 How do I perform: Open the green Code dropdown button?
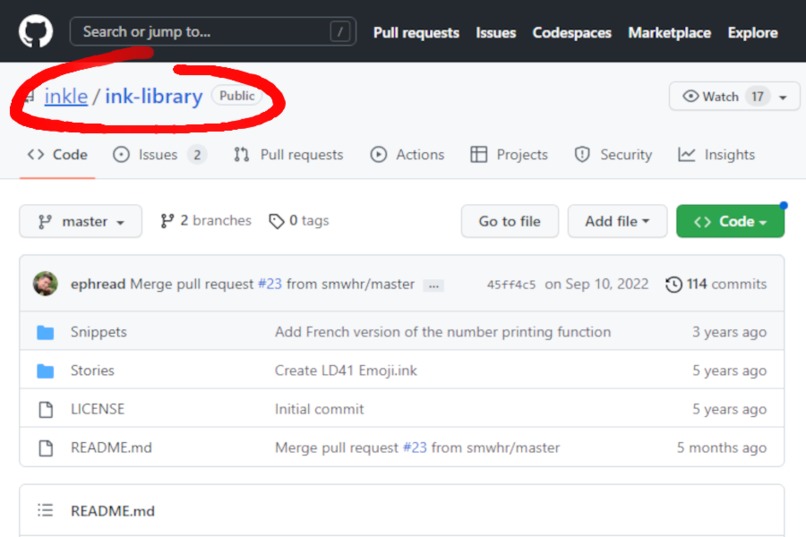coord(730,221)
